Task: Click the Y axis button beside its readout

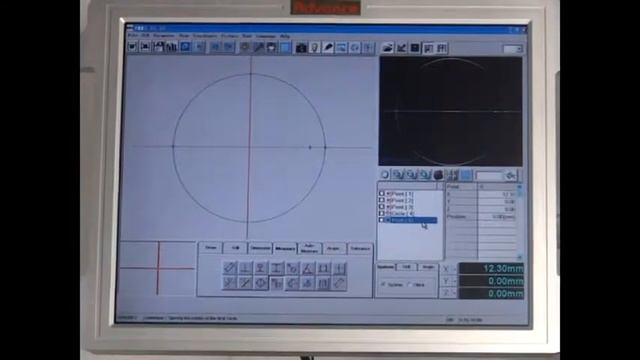Action: point(448,281)
